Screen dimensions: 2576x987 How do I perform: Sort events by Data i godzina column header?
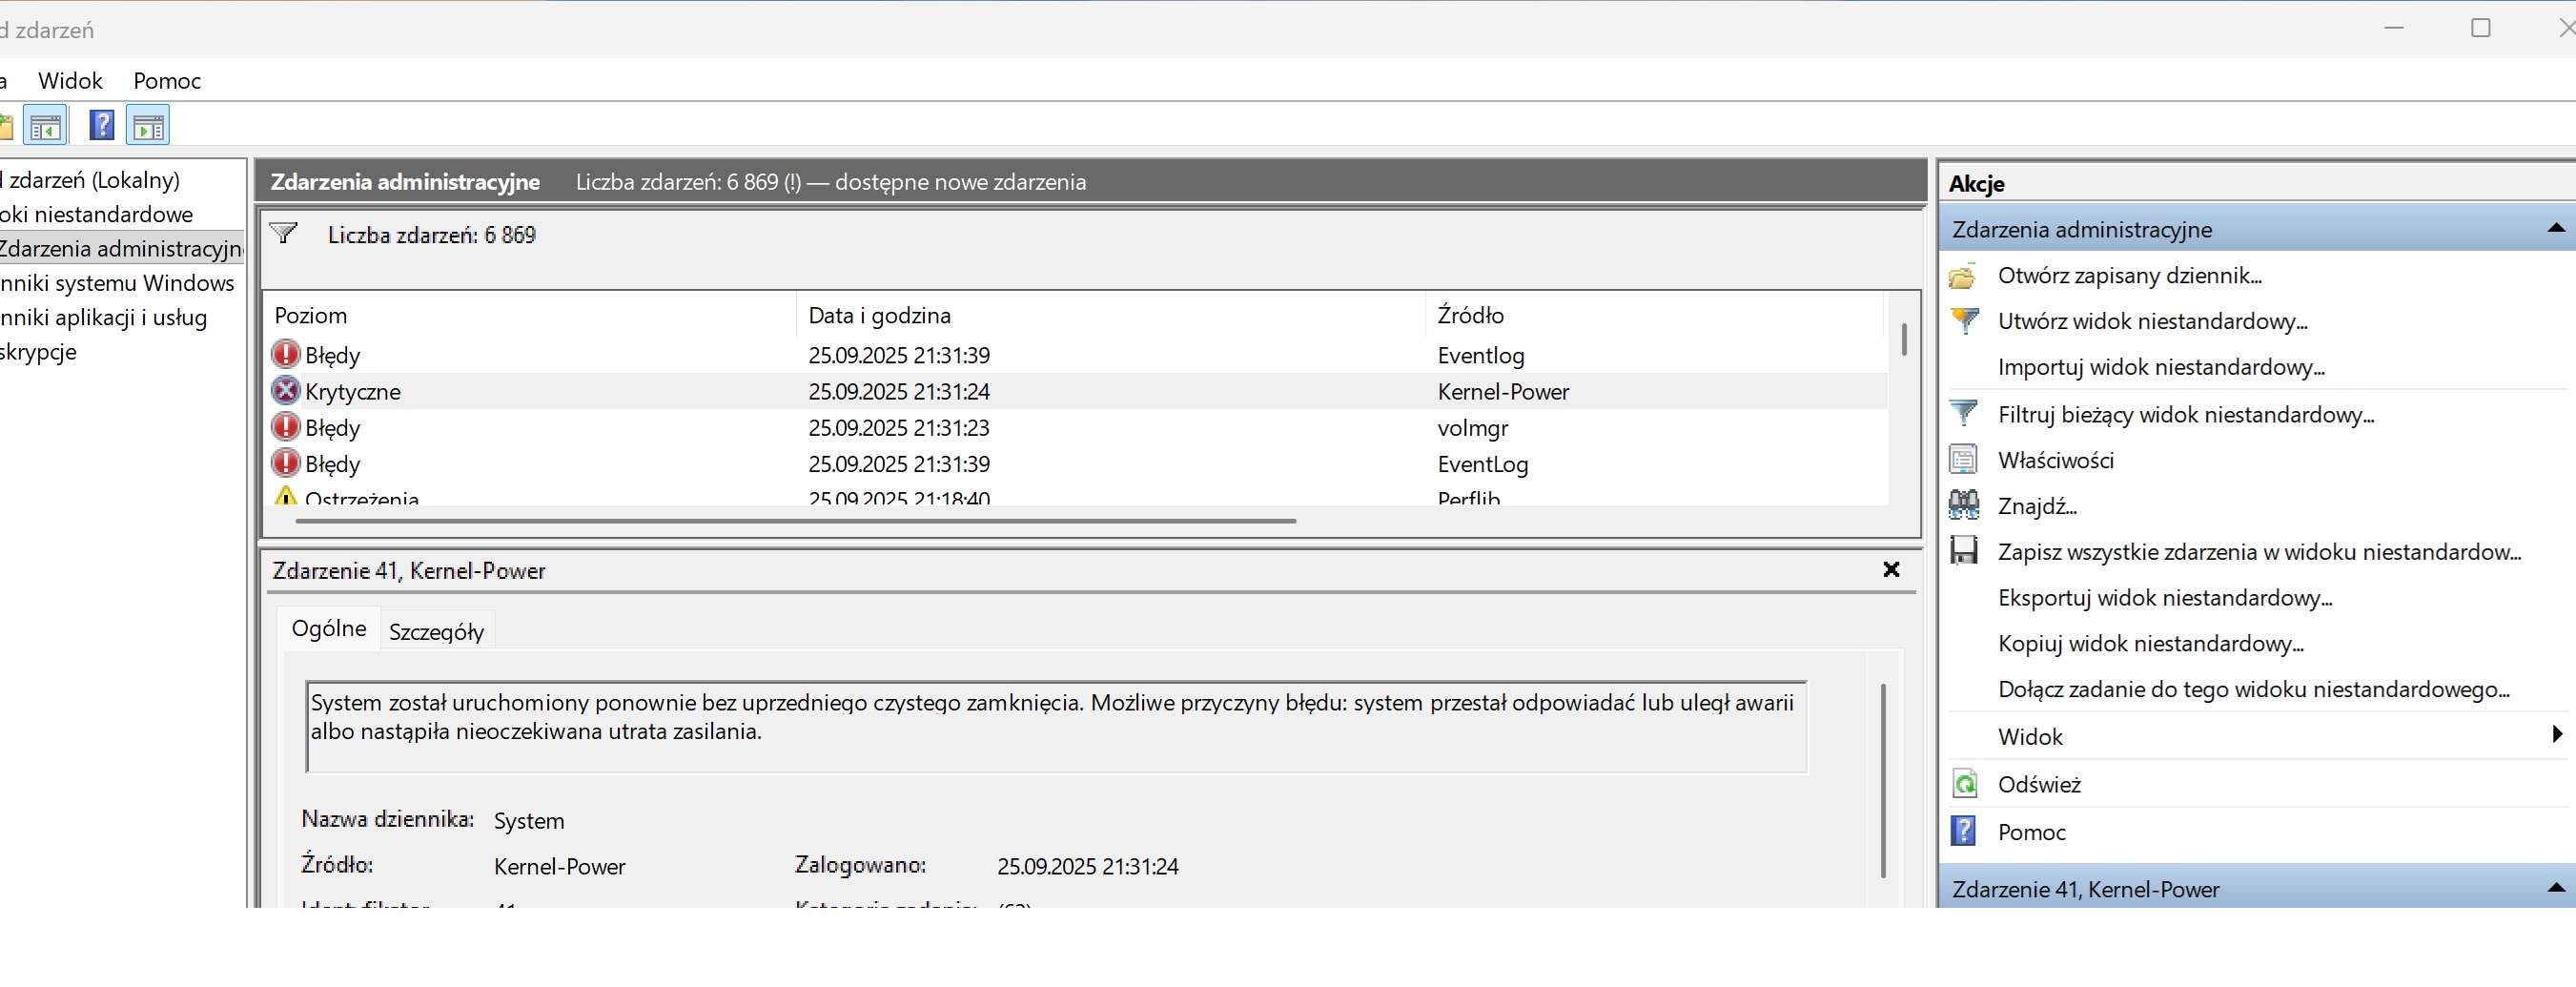[x=879, y=316]
